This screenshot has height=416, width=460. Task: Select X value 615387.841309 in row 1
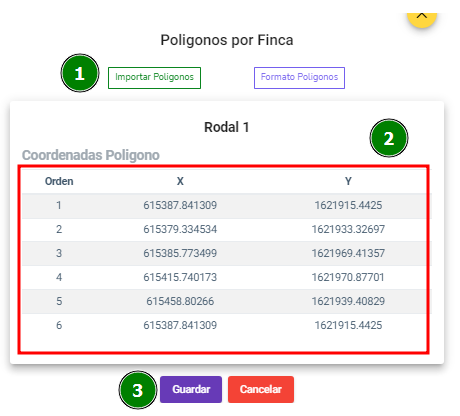pos(180,205)
